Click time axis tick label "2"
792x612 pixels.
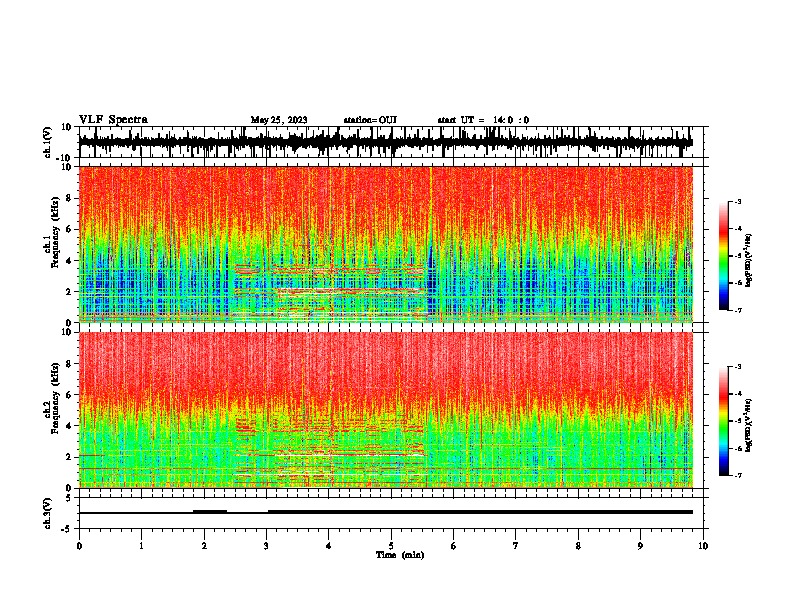(204, 546)
